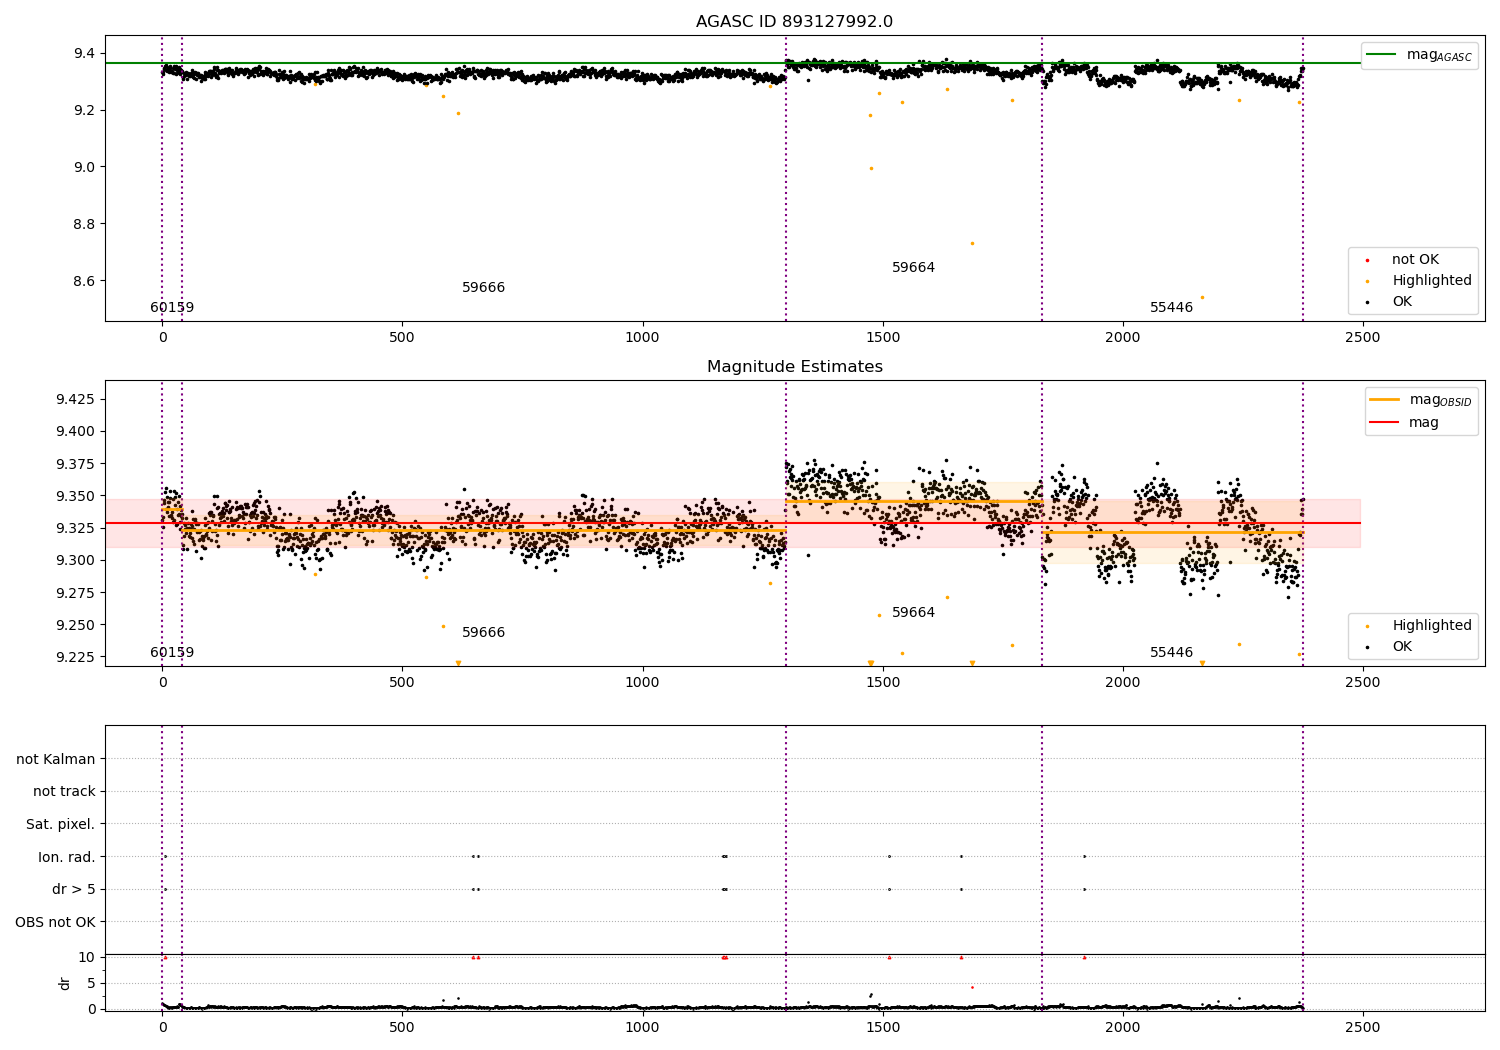Click "not OK" in the AGASC plot legend
The height and width of the screenshot is (1050, 1500).
point(1415,260)
